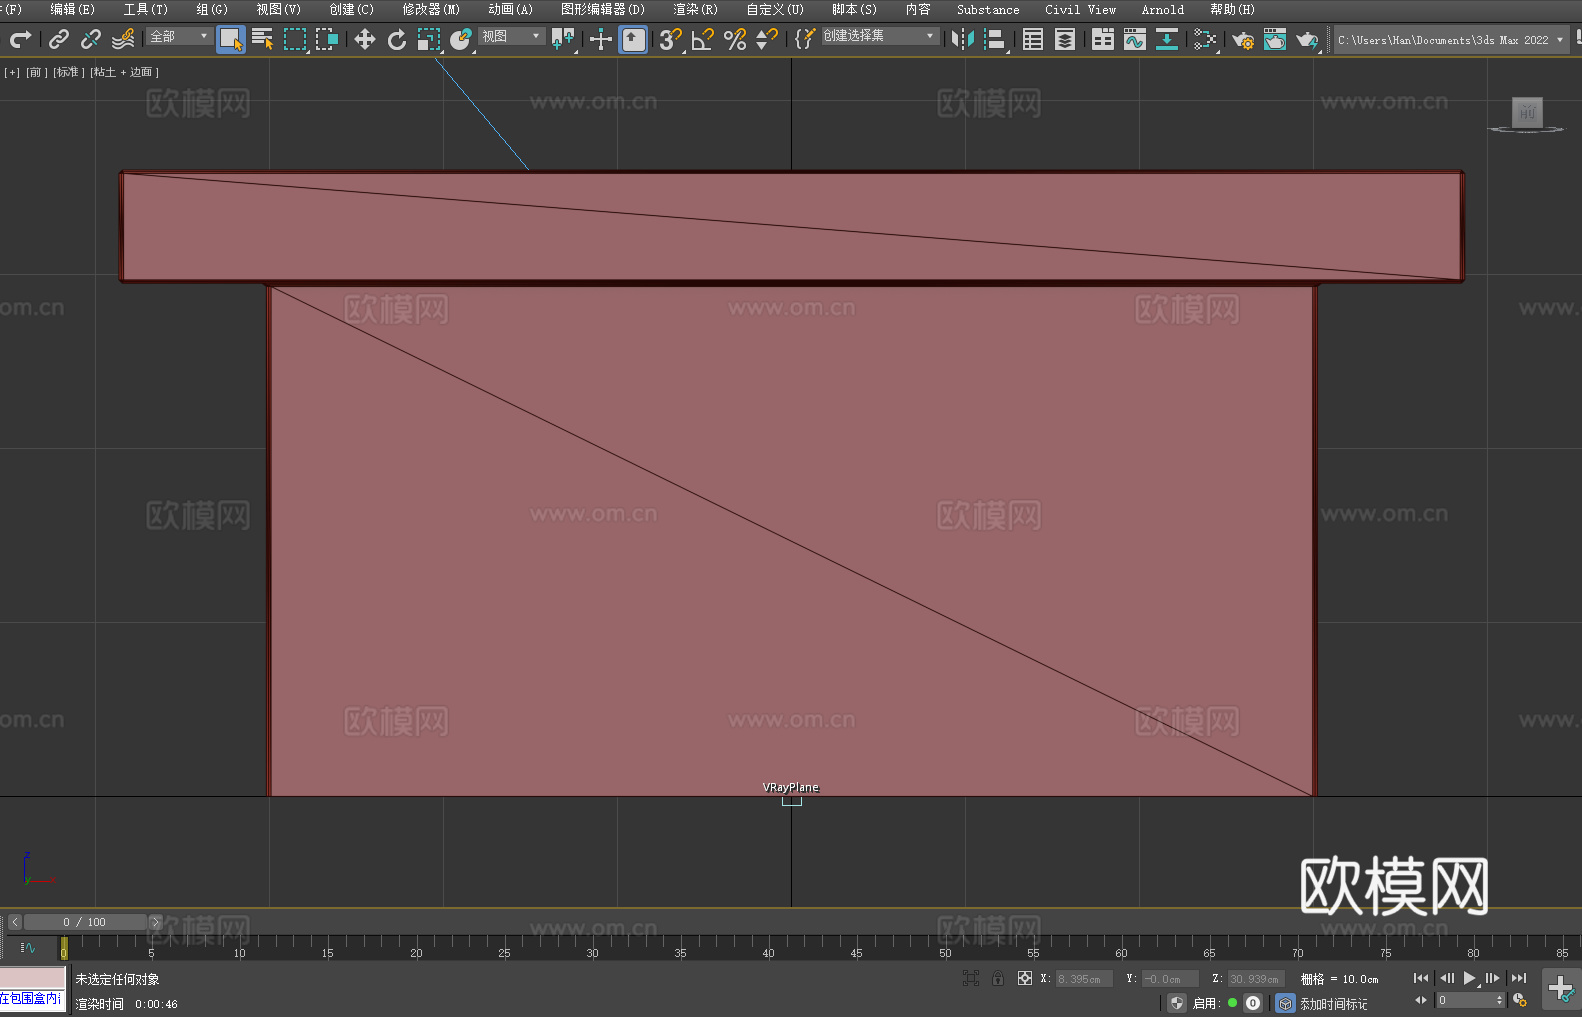Click the Align tool icon
This screenshot has width=1582, height=1017.
tap(995, 39)
